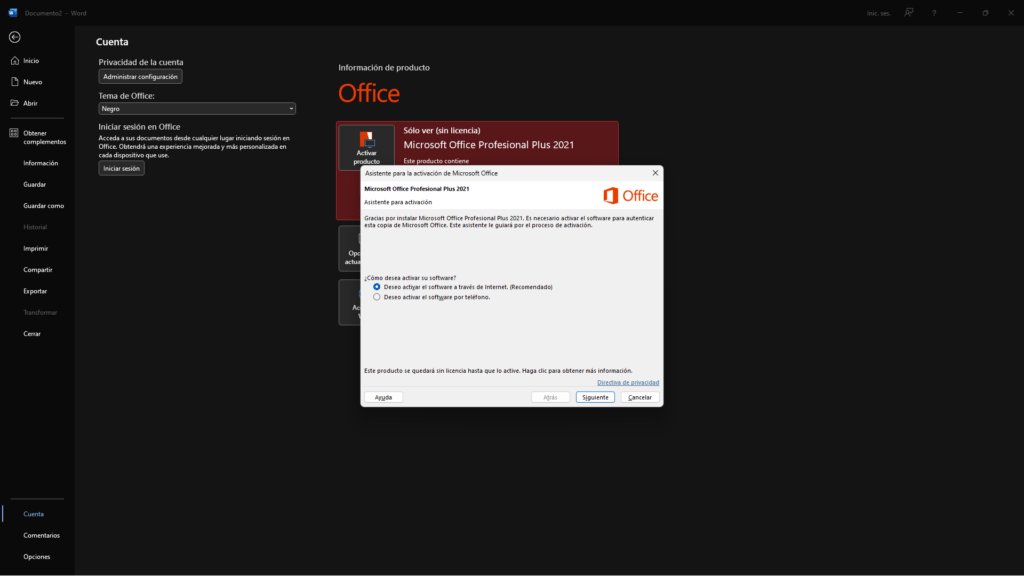Click the Siguiente button in the wizard
The width and height of the screenshot is (1024, 576).
tap(595, 397)
